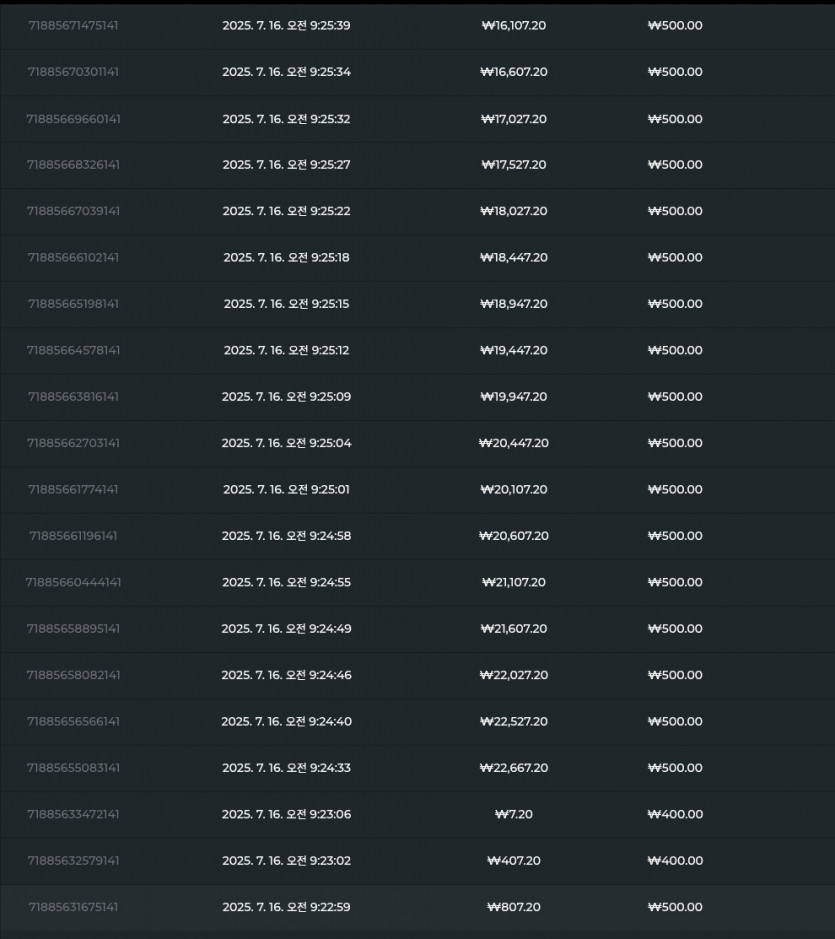Select the 9:25:27 timestamp entry

click(x=286, y=165)
